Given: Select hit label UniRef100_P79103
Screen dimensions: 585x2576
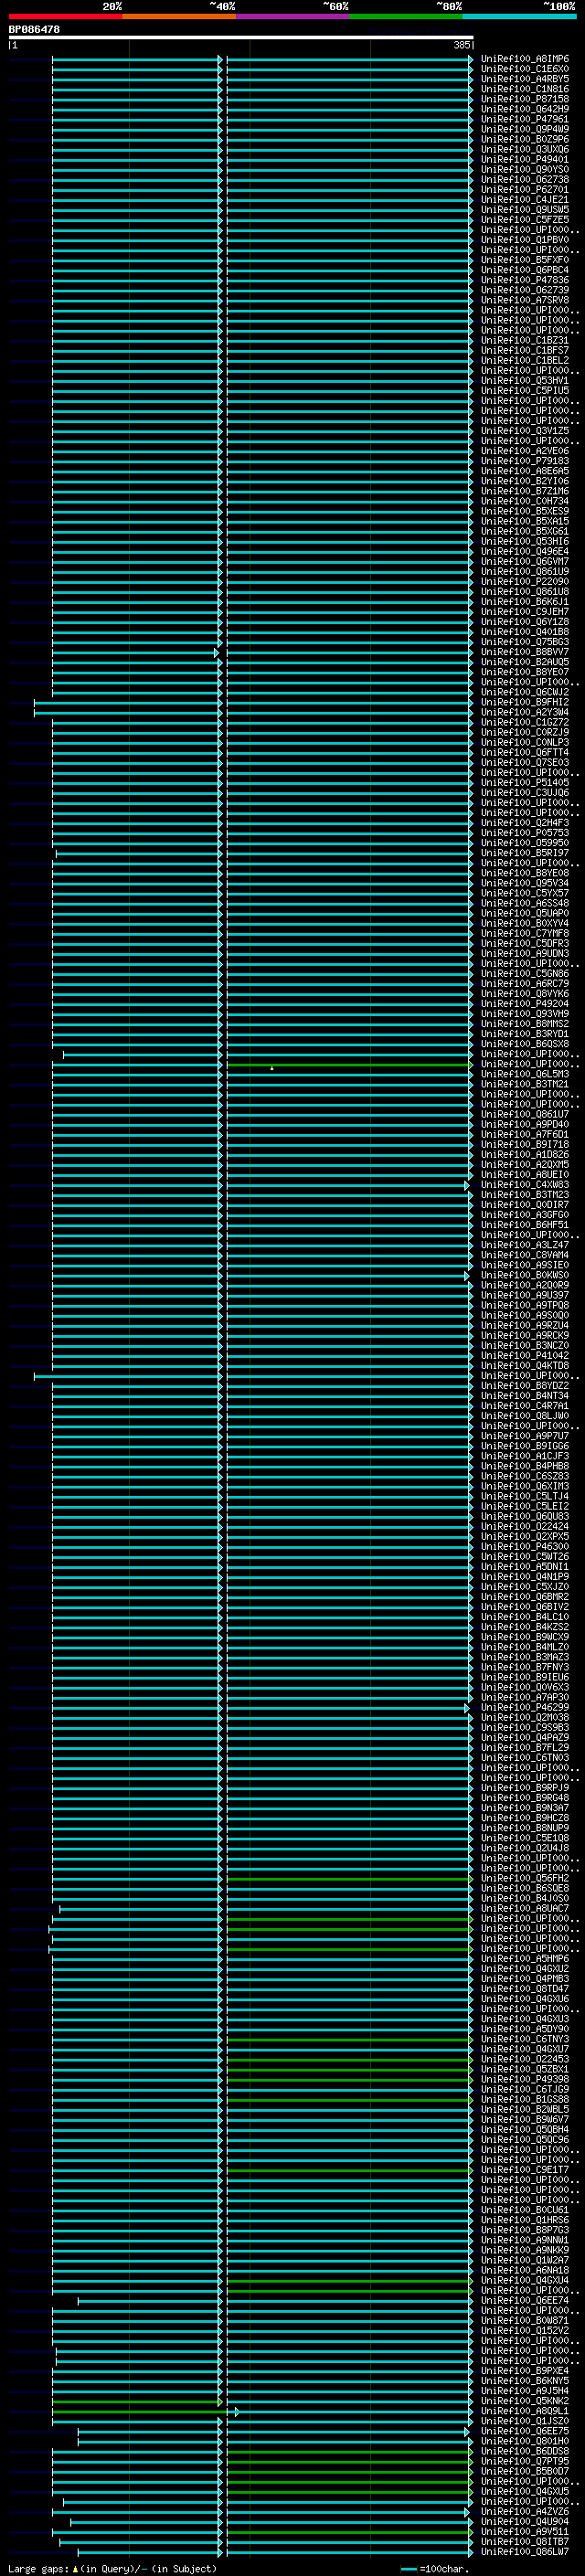Looking at the screenshot, I should point(525,461).
